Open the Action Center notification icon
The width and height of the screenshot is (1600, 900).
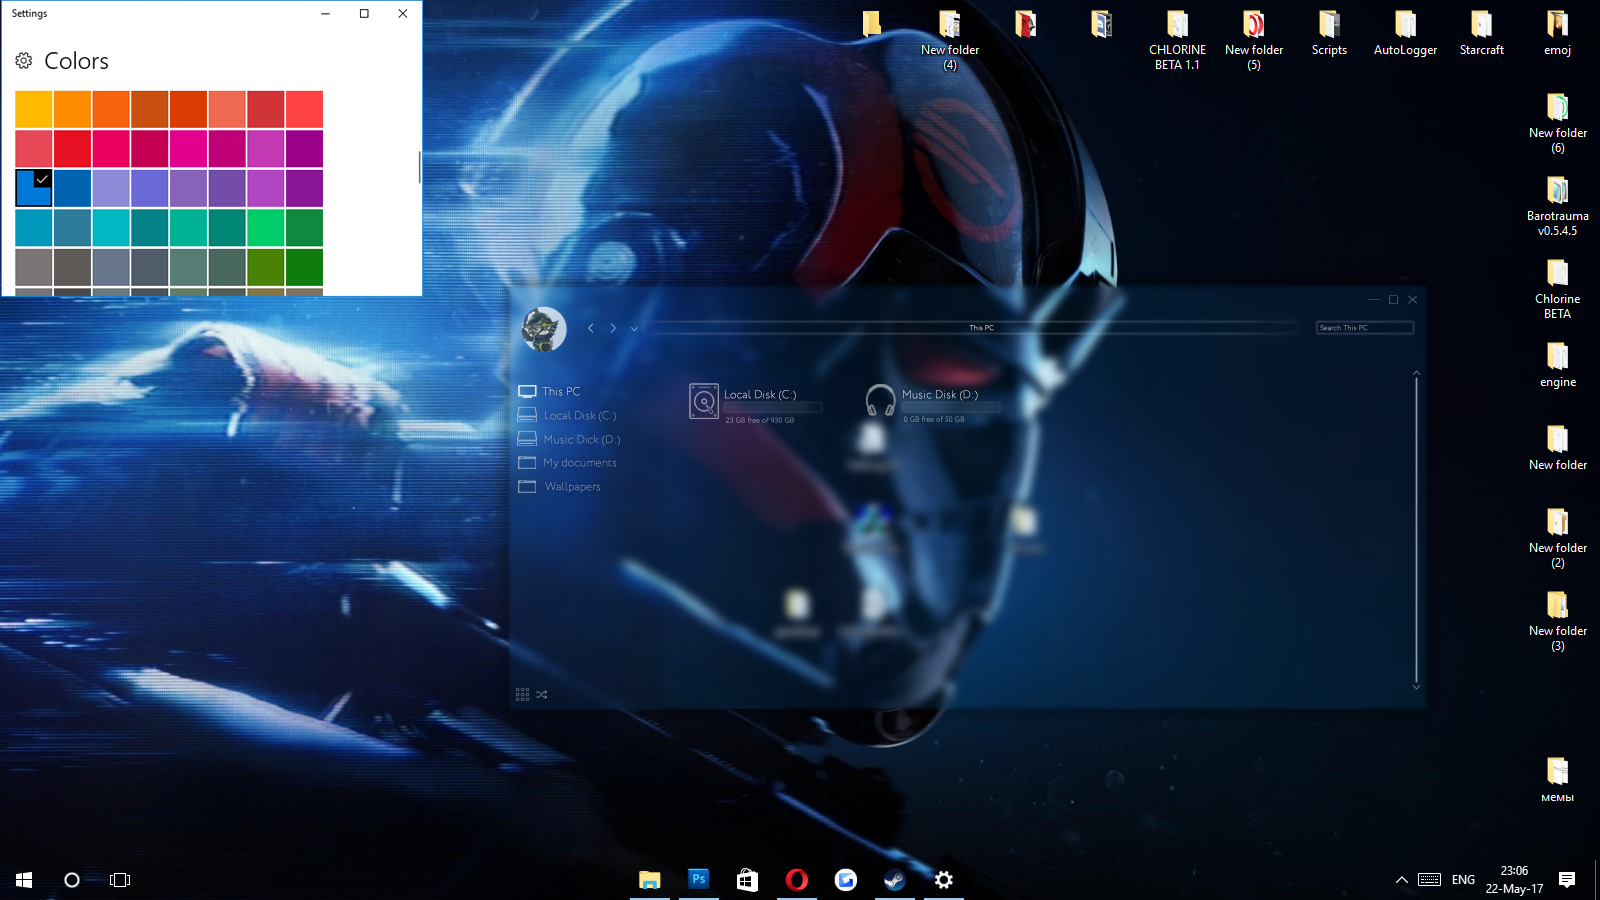(x=1567, y=879)
